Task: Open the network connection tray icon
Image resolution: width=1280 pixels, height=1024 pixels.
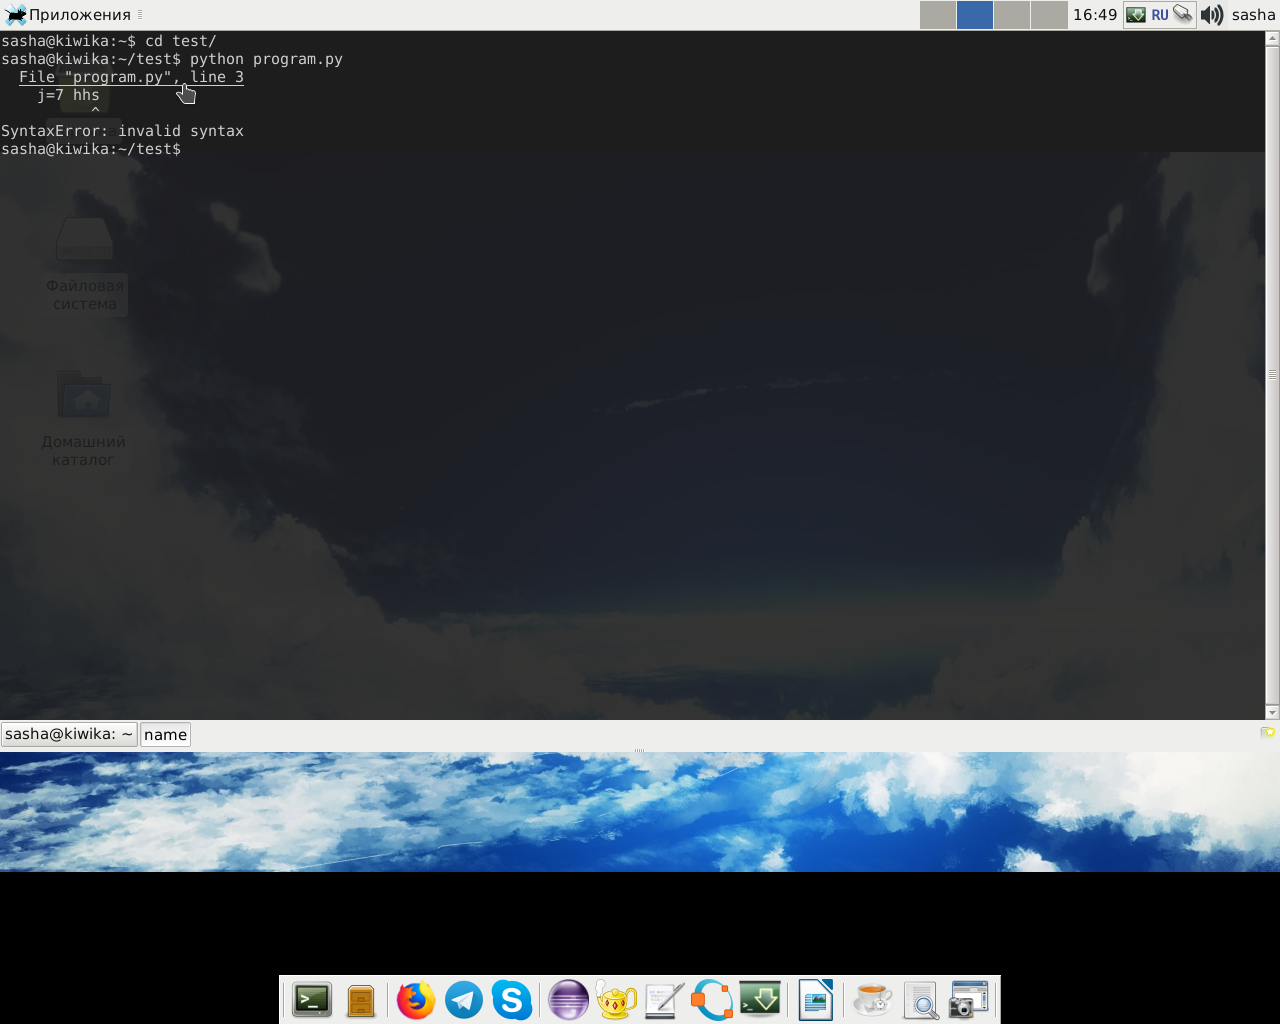Action: (1183, 14)
